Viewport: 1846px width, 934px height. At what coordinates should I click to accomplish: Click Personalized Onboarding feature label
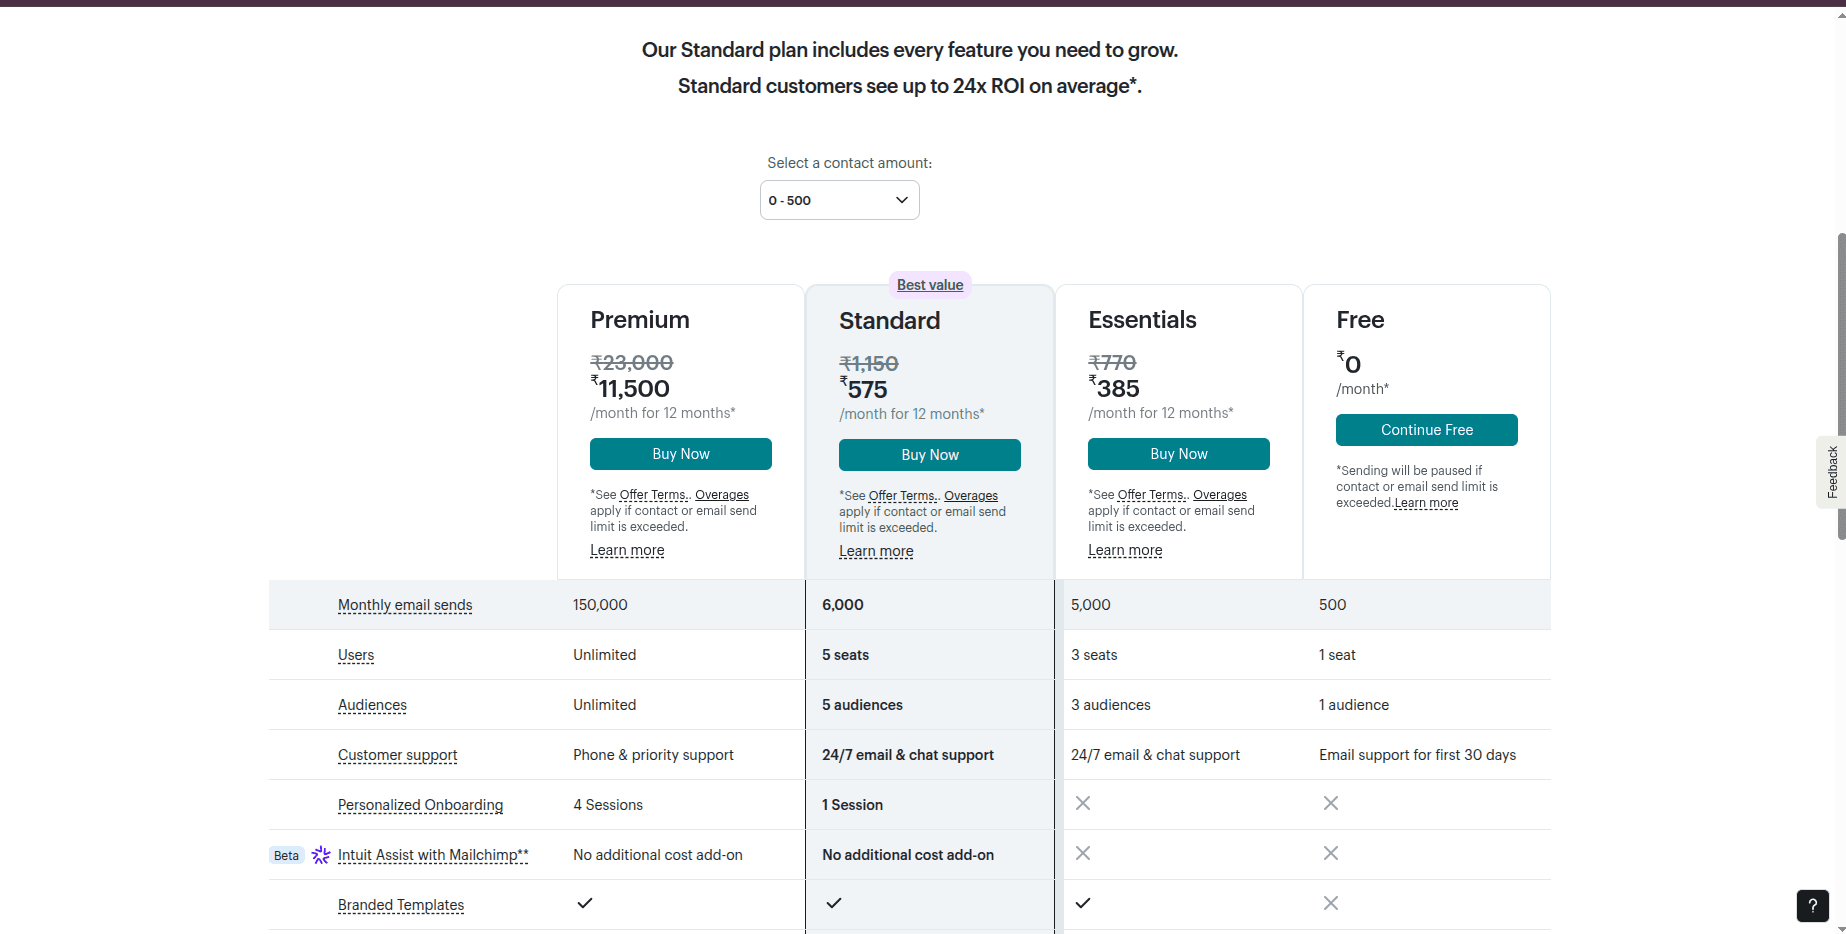pos(420,805)
